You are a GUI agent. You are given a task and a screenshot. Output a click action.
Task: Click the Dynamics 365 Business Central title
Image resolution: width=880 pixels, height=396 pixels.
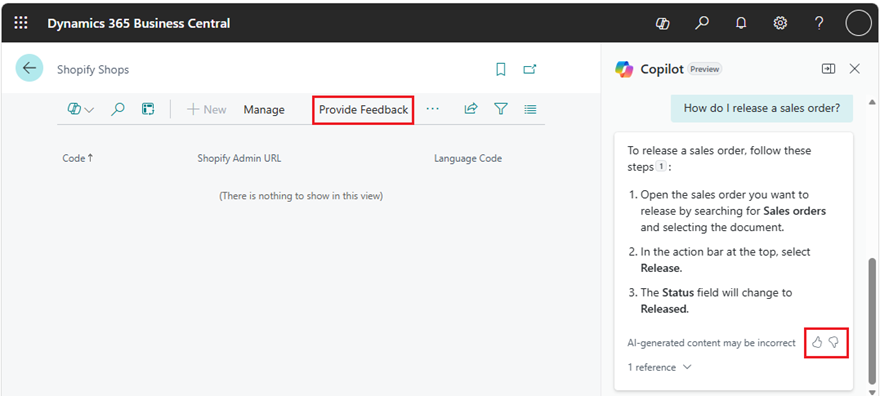click(x=139, y=24)
